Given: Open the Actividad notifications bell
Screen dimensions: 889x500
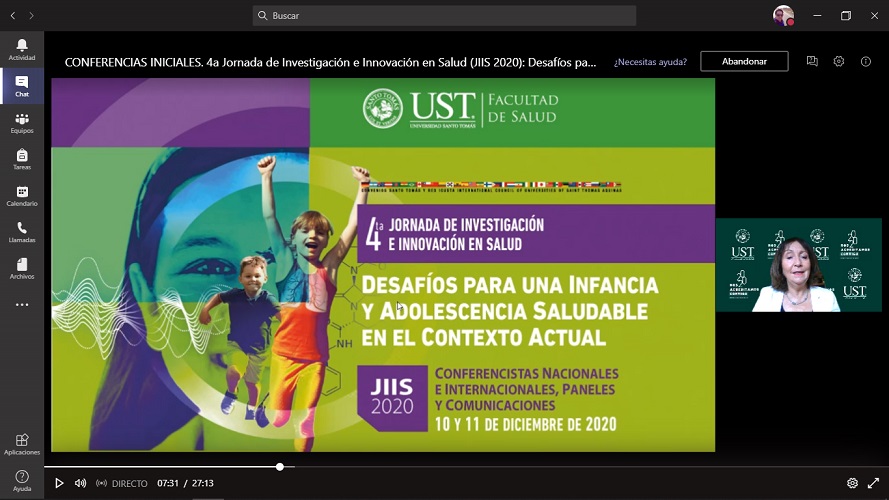Looking at the screenshot, I should click(x=22, y=49).
